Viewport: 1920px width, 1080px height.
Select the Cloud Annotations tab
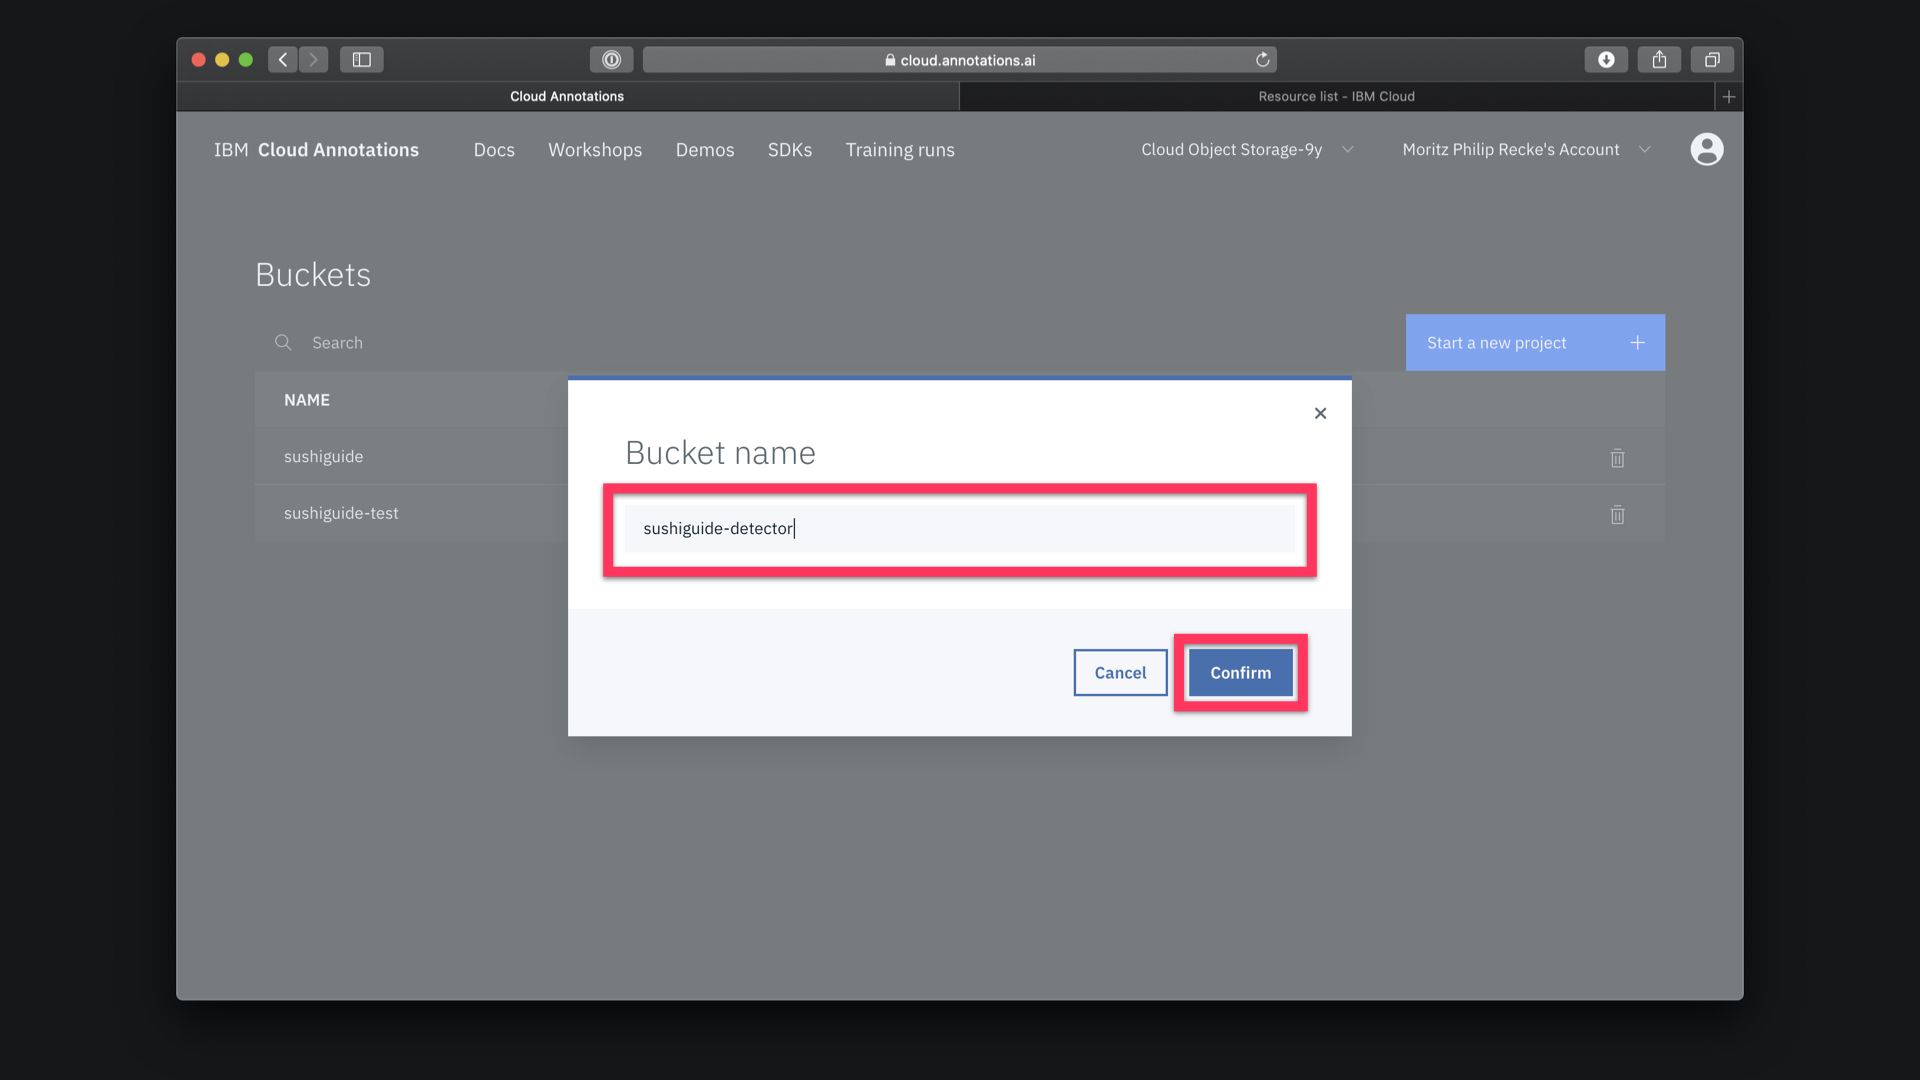(567, 97)
